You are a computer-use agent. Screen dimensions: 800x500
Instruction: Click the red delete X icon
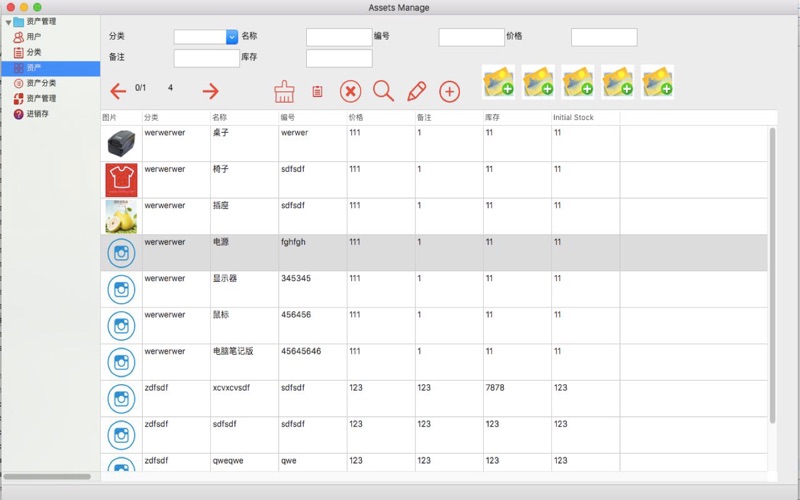(350, 92)
